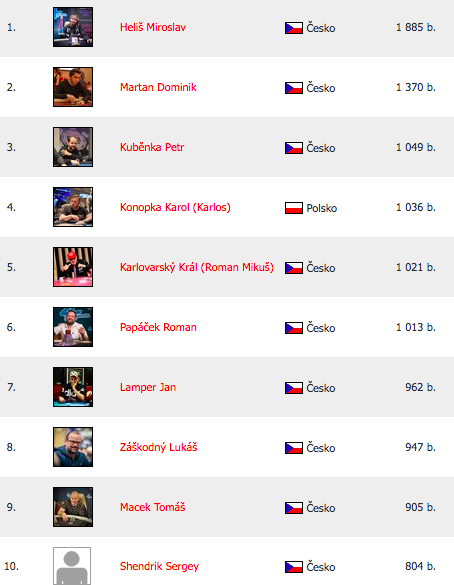The height and width of the screenshot is (585, 454).
Task: Select Karlovarský Král (Roman Mikuš) link
Action: click(197, 267)
